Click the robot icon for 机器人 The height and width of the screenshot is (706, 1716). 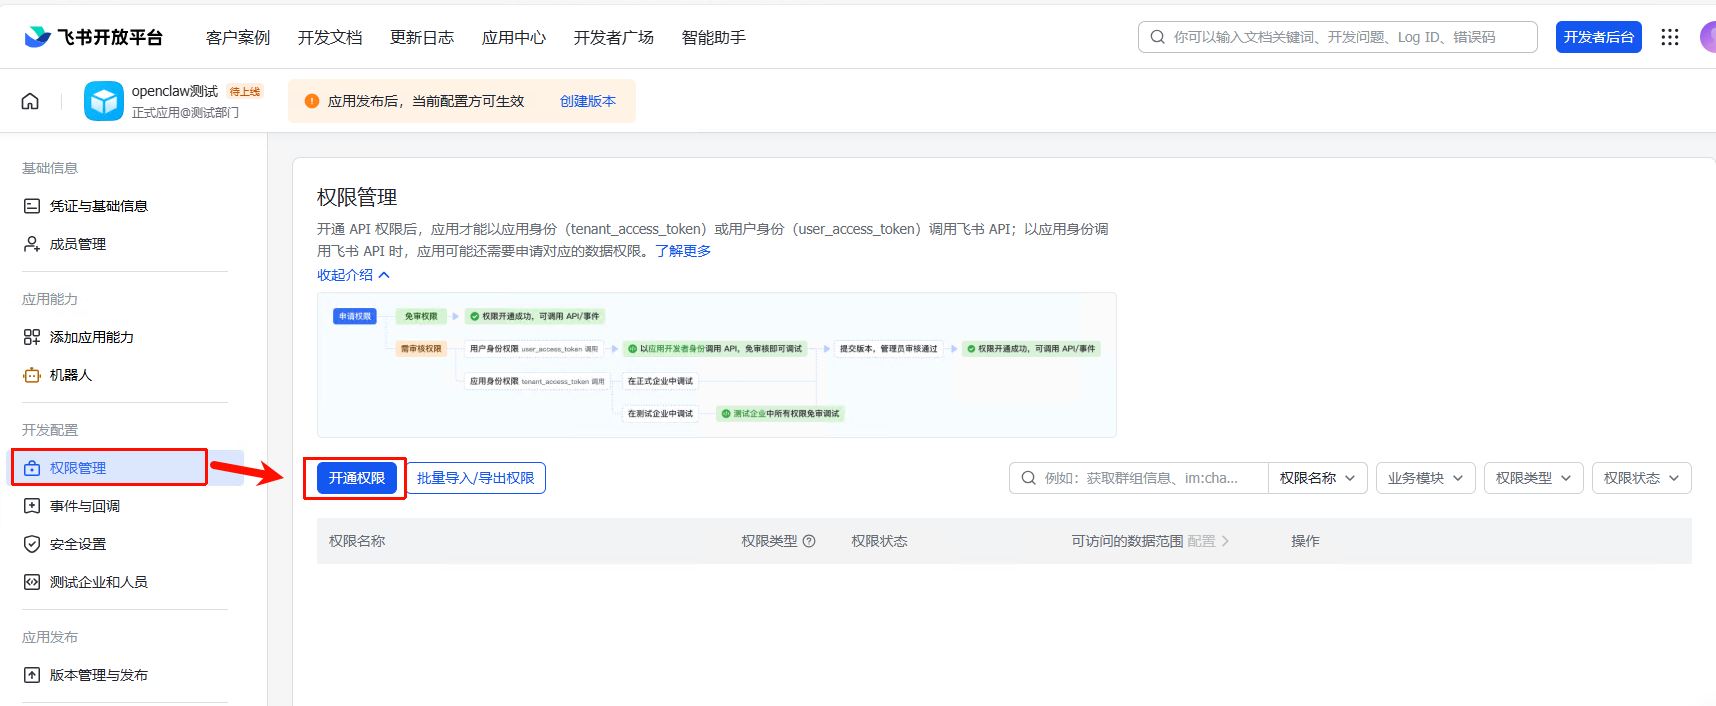click(x=32, y=375)
